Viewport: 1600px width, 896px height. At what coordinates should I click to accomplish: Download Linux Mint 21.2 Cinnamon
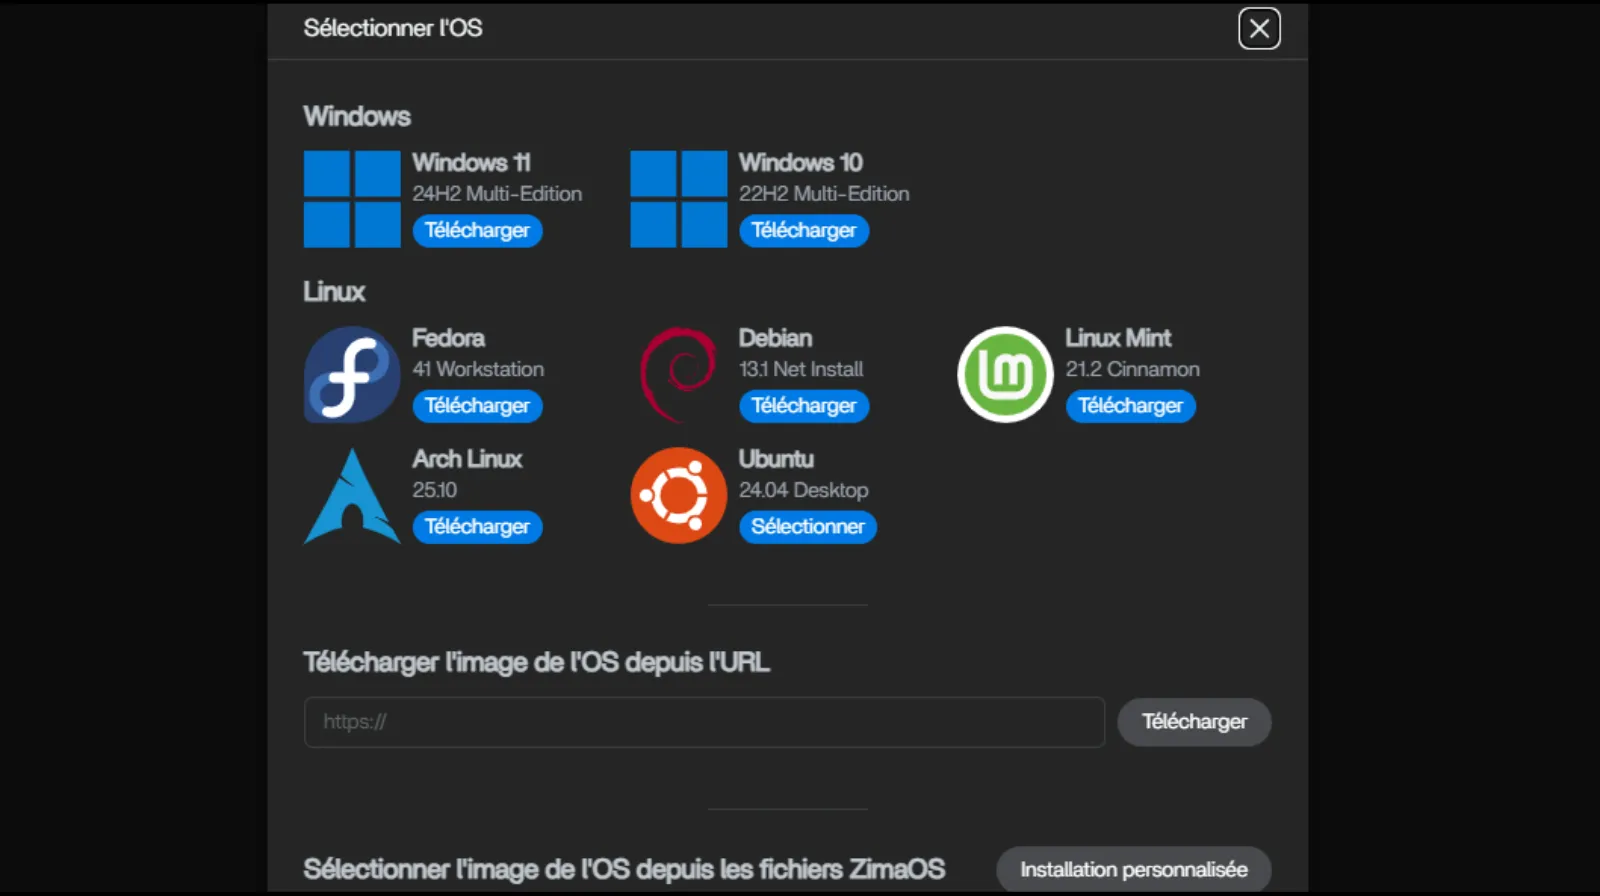pos(1130,406)
